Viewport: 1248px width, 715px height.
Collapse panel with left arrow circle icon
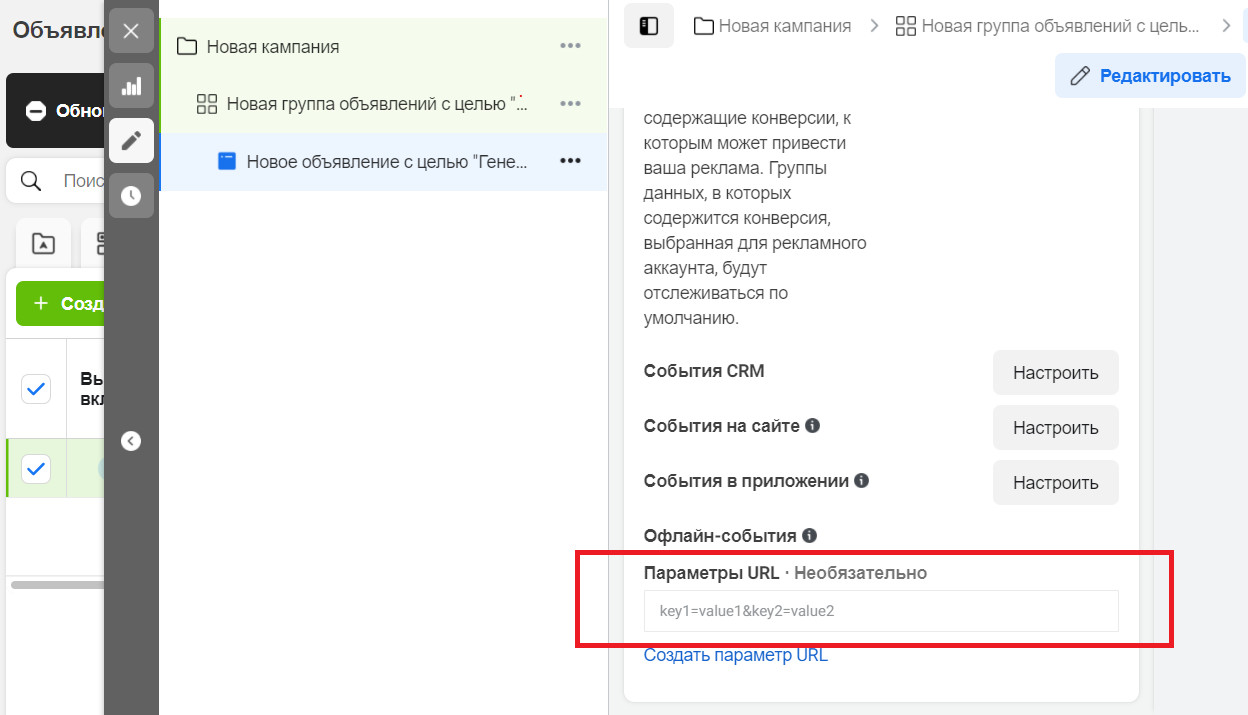pyautogui.click(x=131, y=441)
